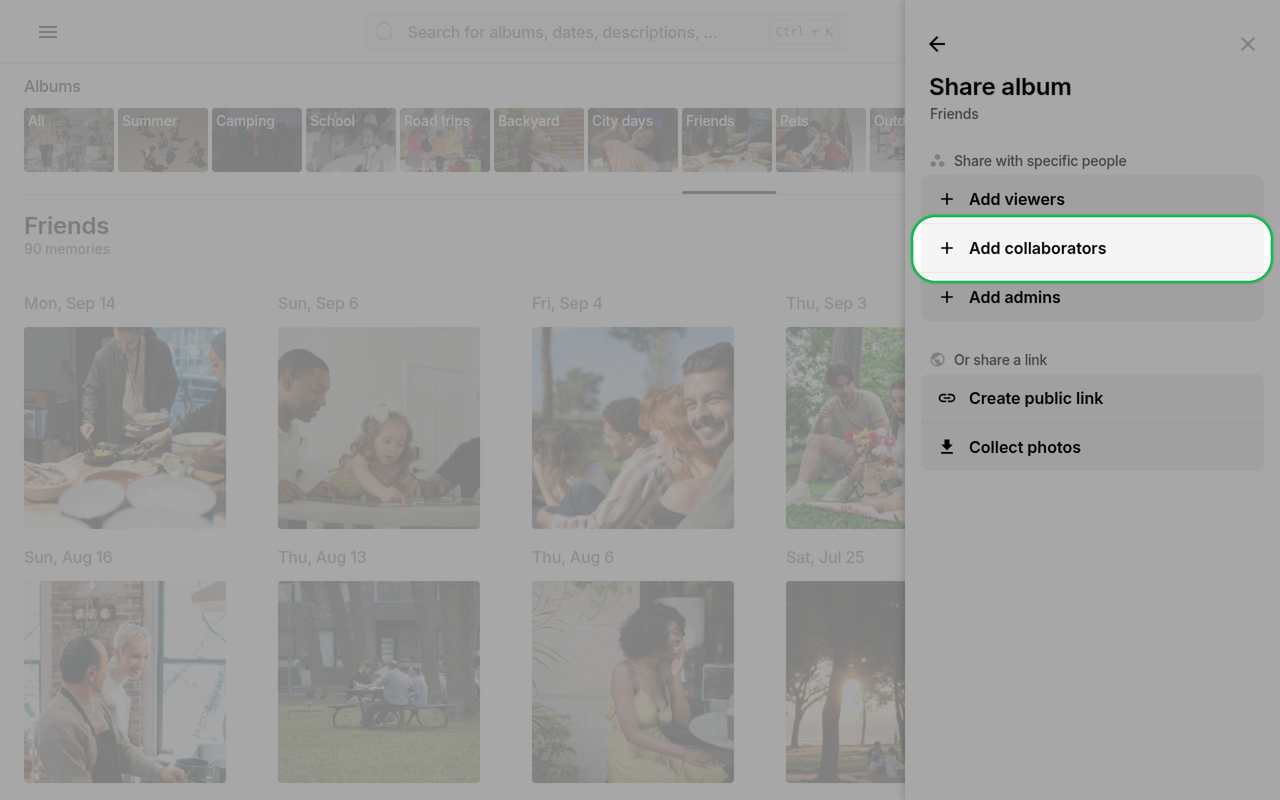The image size is (1280, 800).
Task: Go back using the arrow in Share album
Action: pyautogui.click(x=937, y=44)
